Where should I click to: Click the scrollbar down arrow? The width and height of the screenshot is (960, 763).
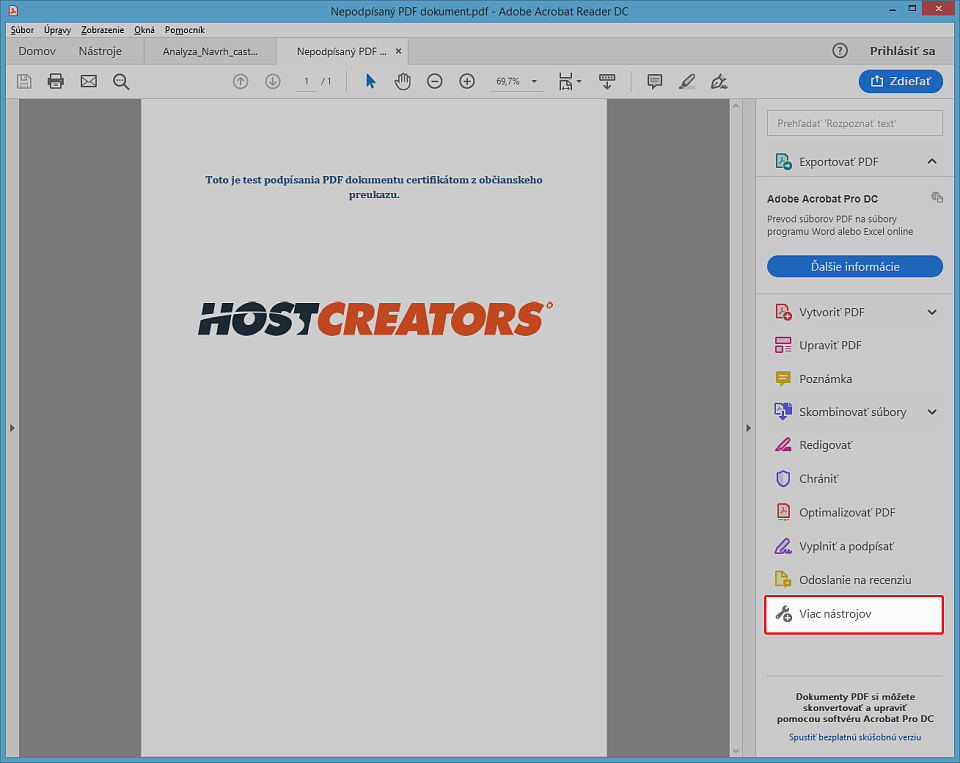[x=736, y=751]
